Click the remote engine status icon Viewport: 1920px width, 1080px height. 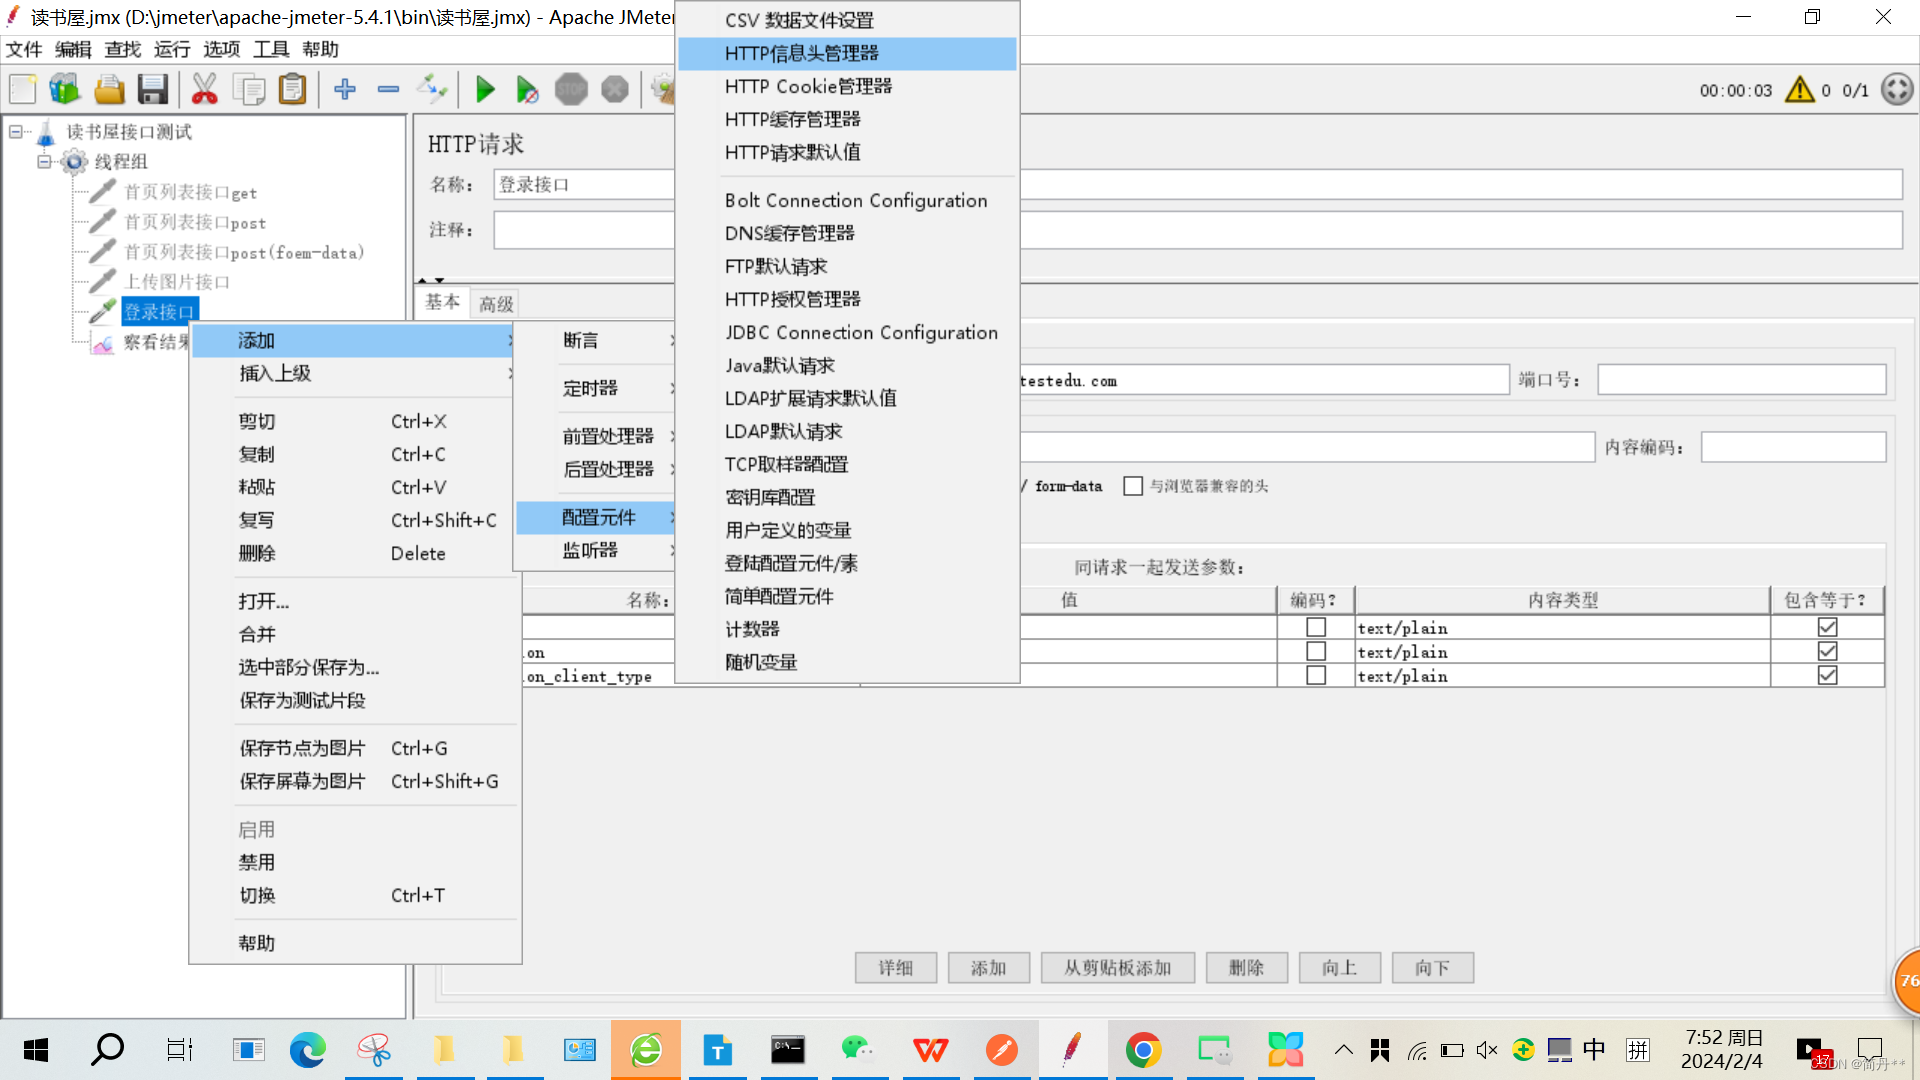click(1897, 90)
